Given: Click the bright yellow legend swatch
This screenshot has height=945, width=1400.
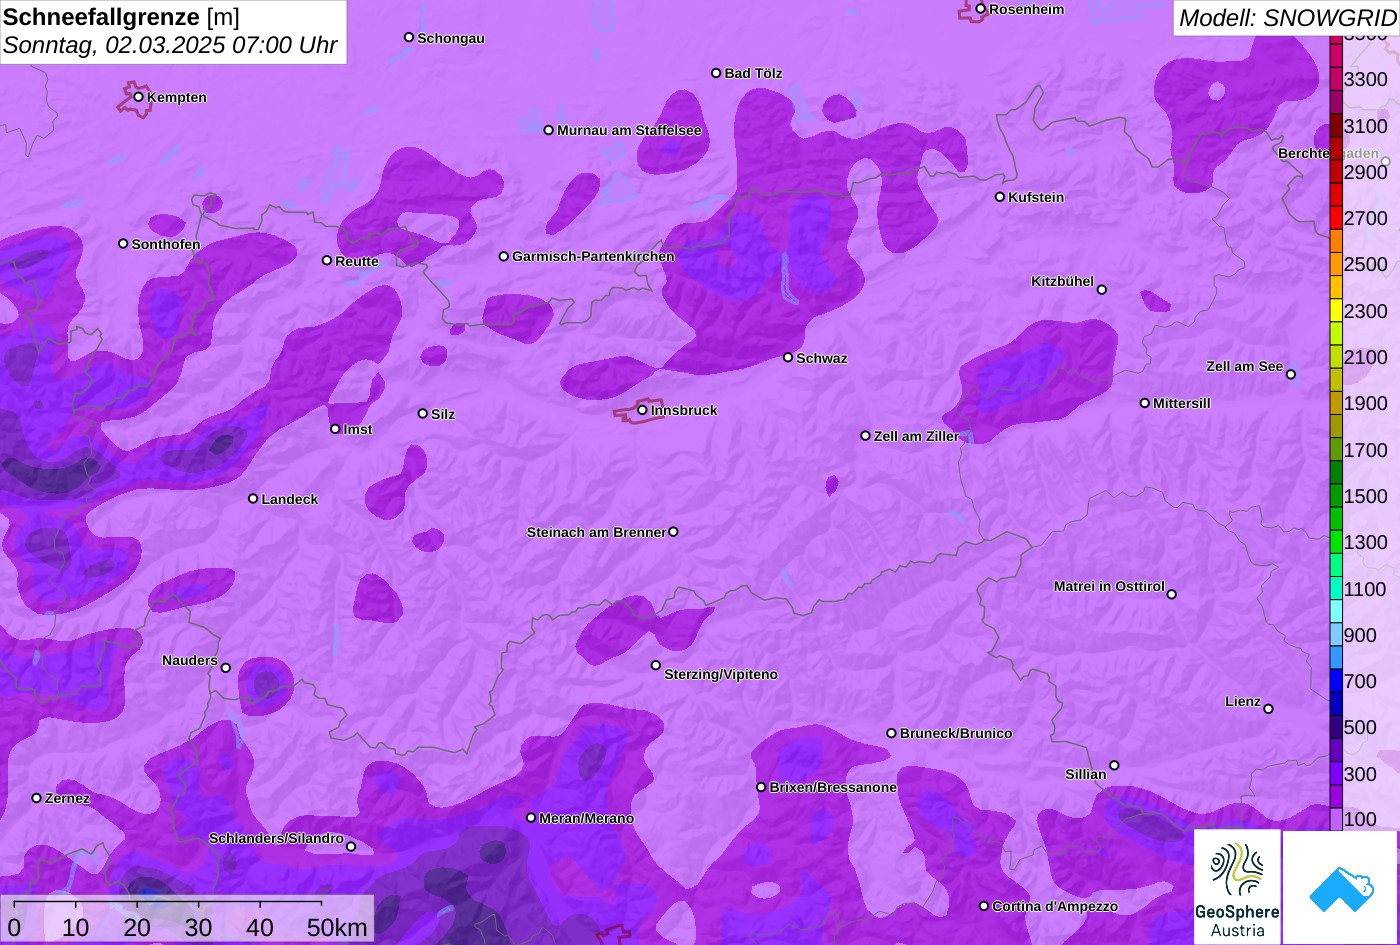Looking at the screenshot, I should point(1336,310).
